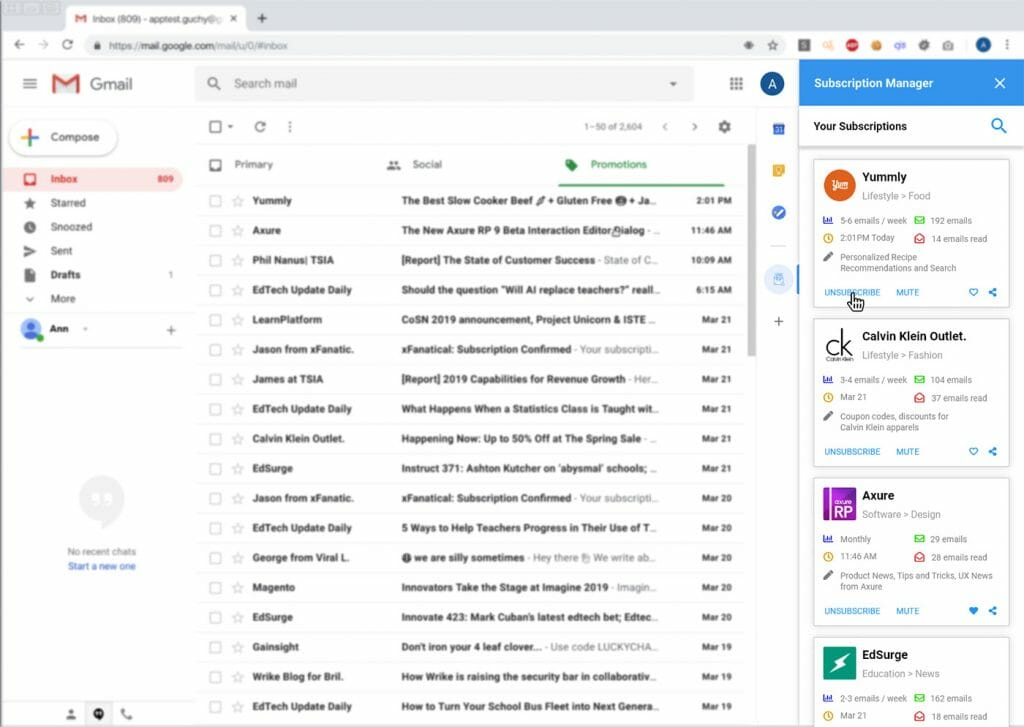Open the Subscription Manager add-on icon in side rail

point(778,280)
